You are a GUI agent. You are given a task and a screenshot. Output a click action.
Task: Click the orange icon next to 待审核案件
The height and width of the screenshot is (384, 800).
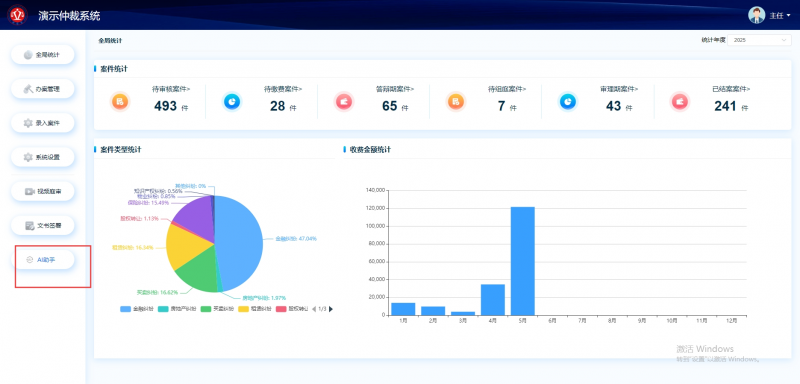[x=120, y=102]
